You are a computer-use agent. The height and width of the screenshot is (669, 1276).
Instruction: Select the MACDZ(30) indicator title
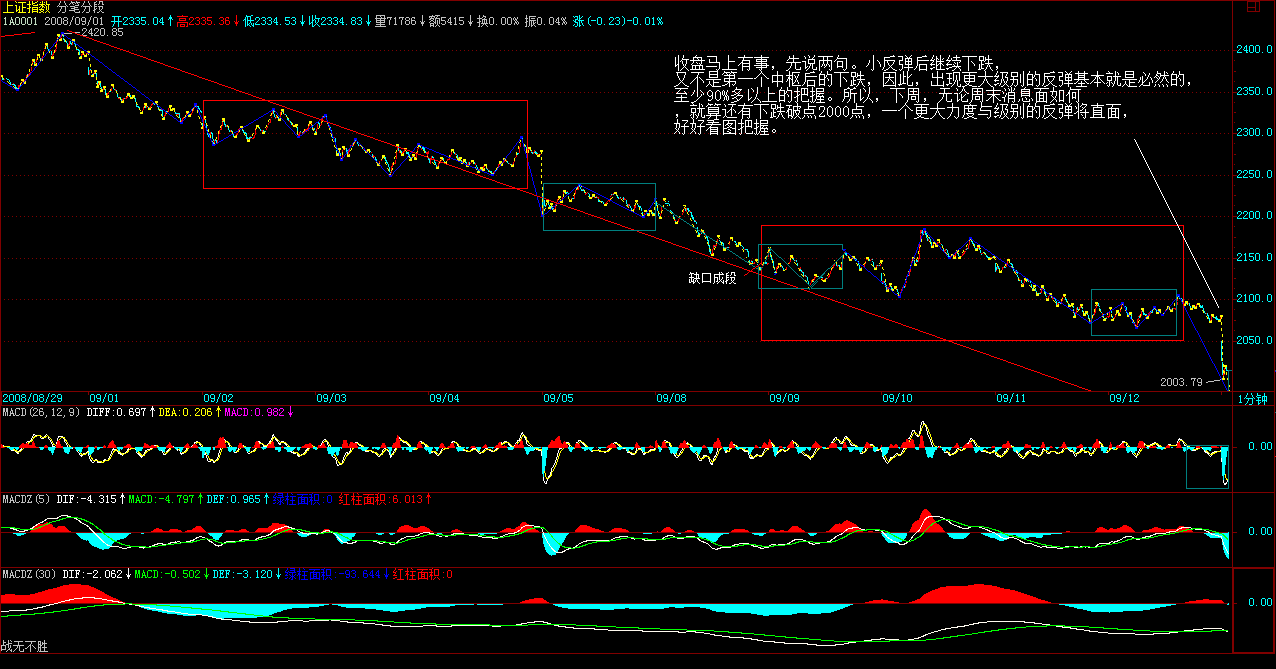point(29,575)
